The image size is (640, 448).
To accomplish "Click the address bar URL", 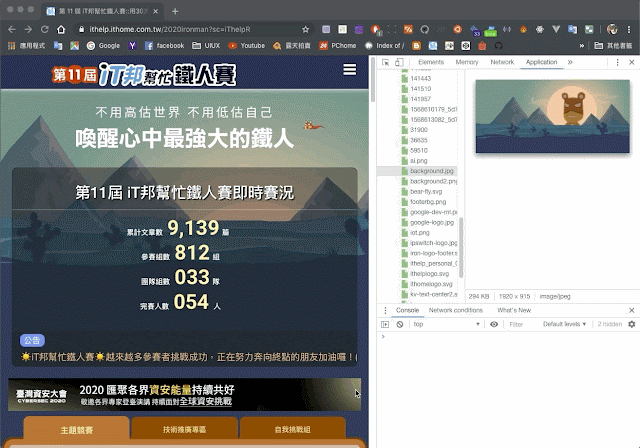I will pos(170,29).
